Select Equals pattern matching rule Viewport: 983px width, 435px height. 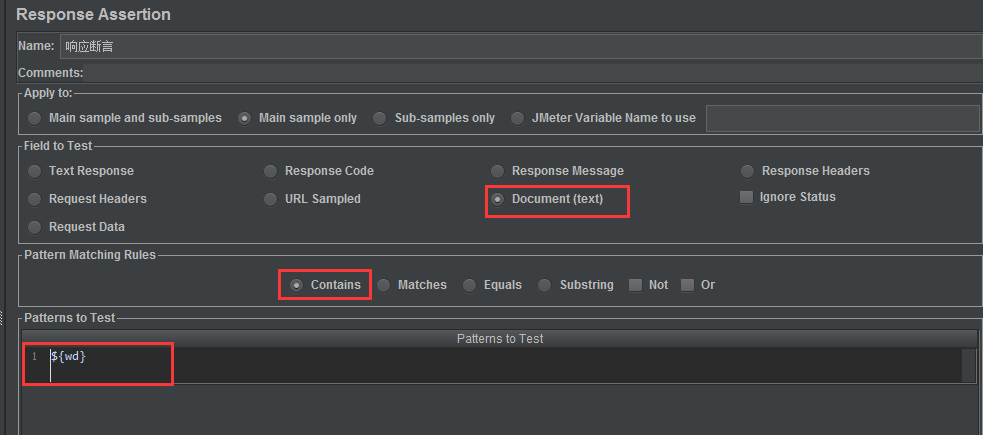coord(470,285)
